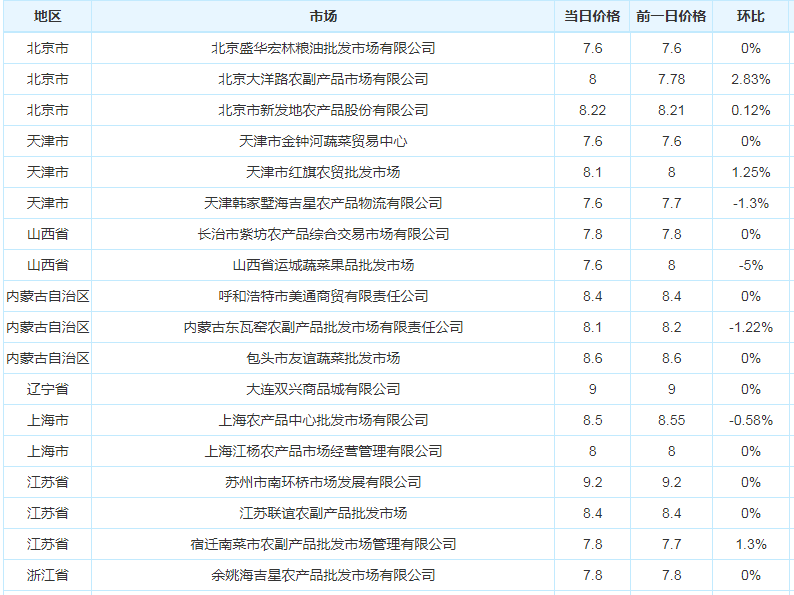Click the 8.5 current price in 上海 row
Screen dimensions: 794x595
pos(592,420)
